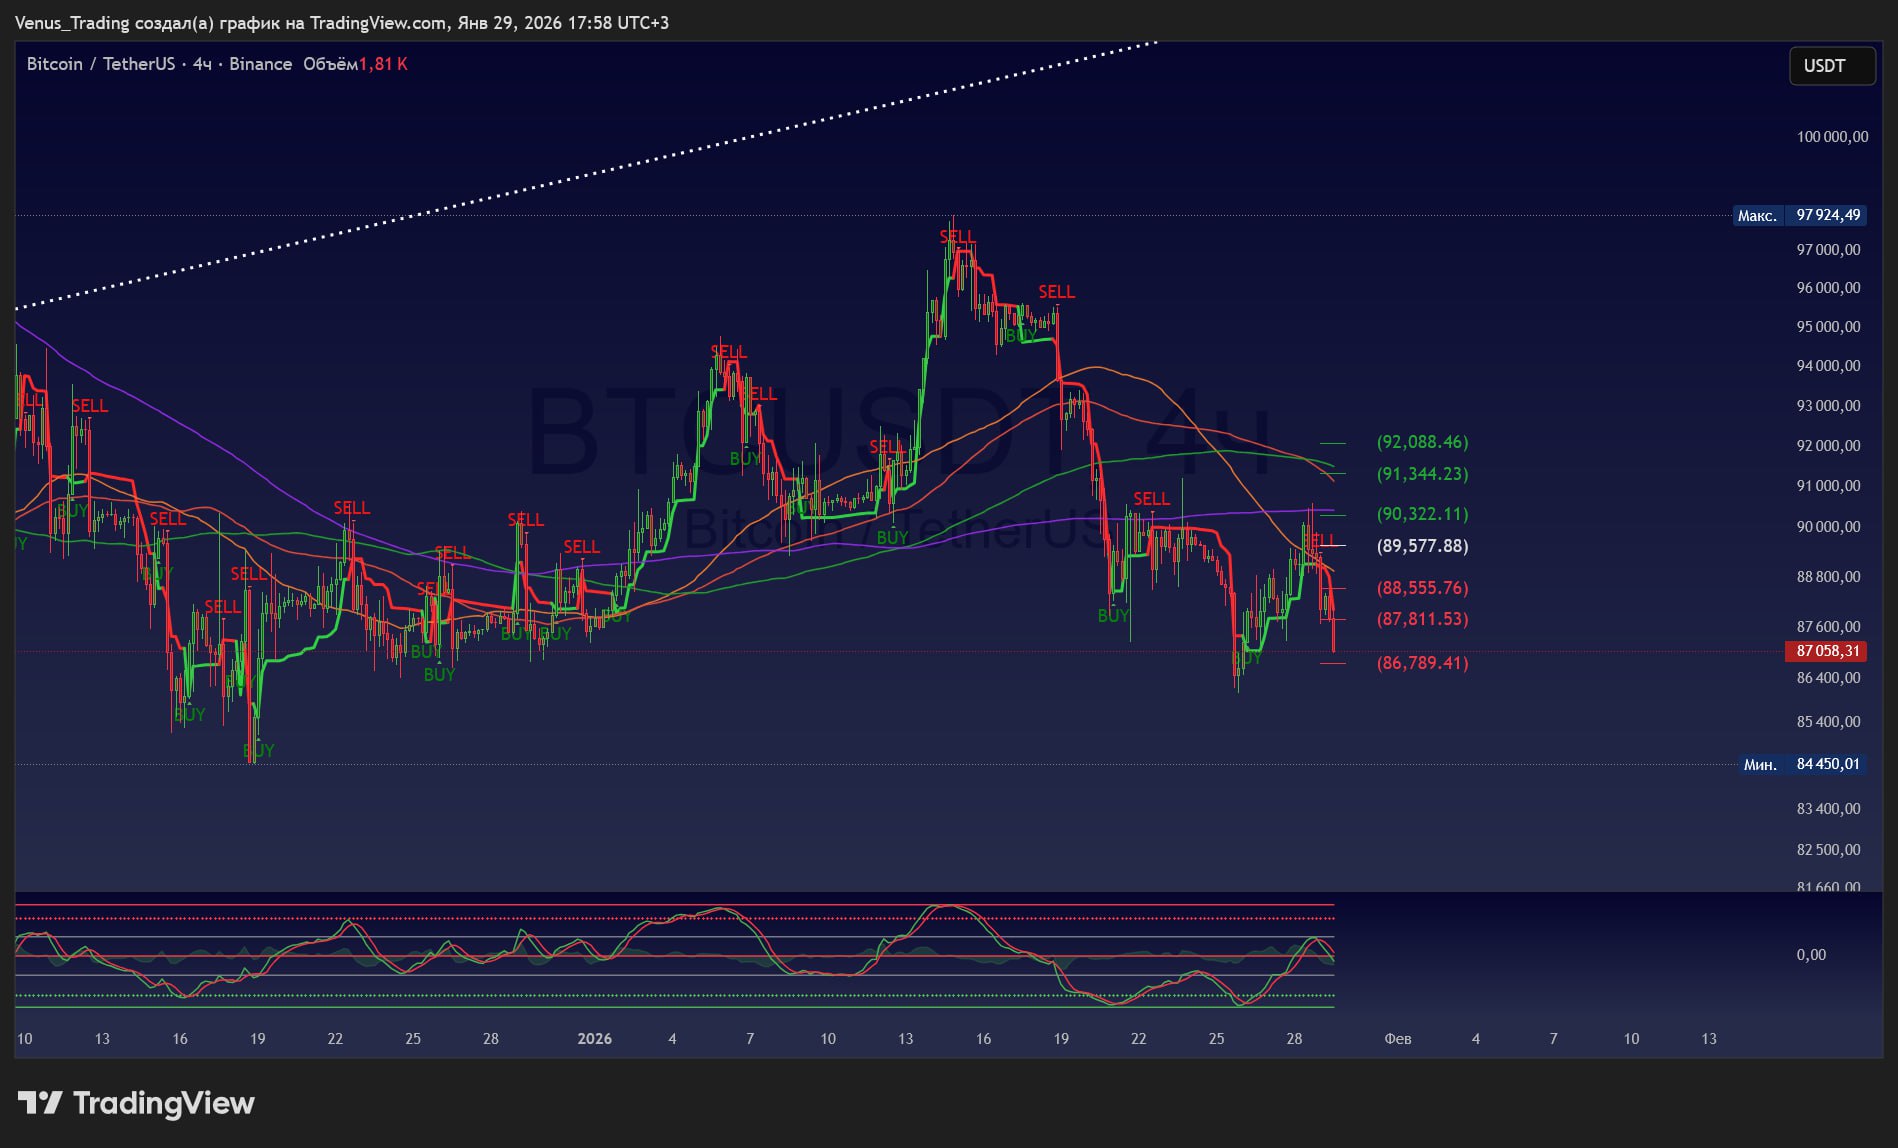Click the BUY marker below the January 22 drop

[1113, 616]
